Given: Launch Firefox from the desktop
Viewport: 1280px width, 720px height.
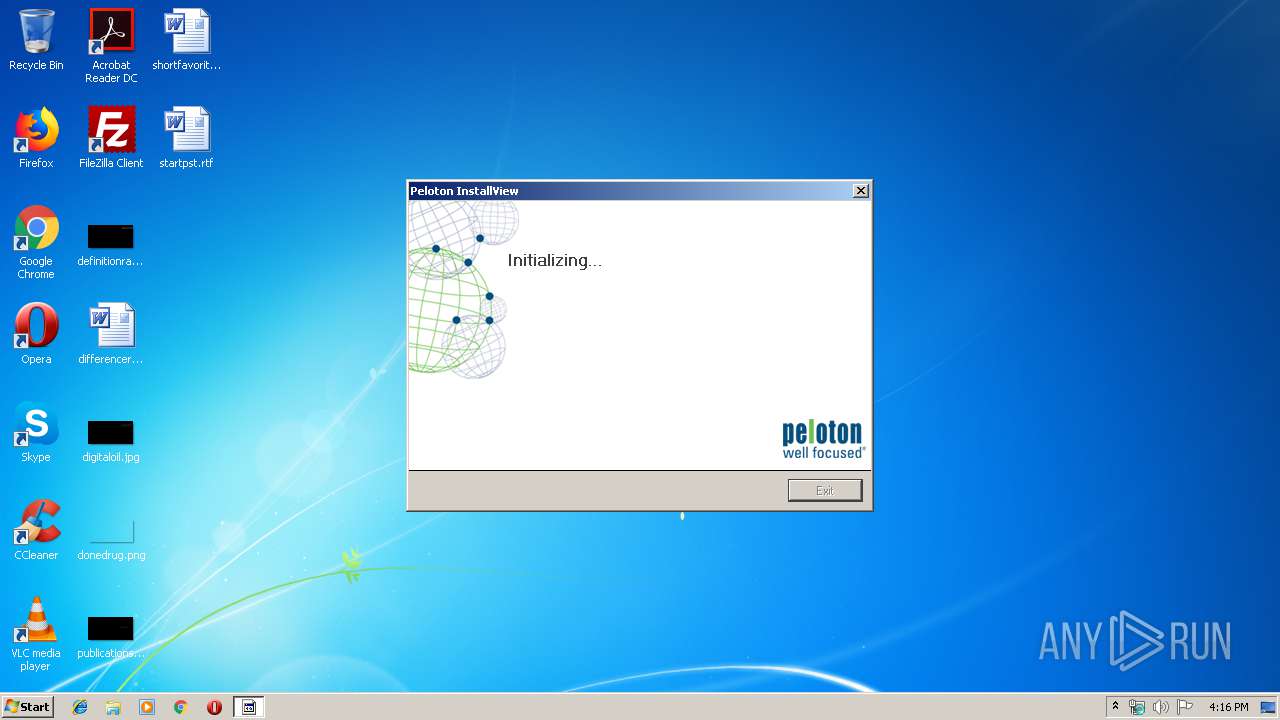Looking at the screenshot, I should tap(36, 138).
